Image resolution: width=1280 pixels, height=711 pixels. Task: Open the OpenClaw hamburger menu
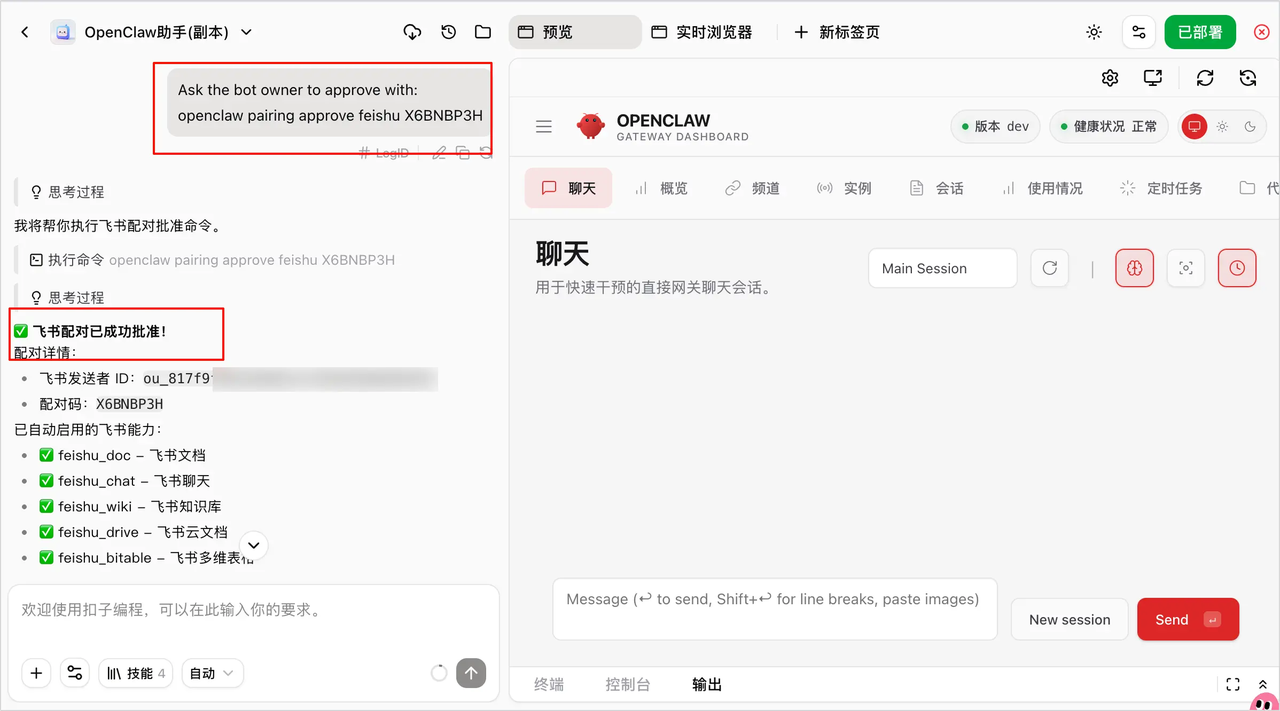click(544, 127)
